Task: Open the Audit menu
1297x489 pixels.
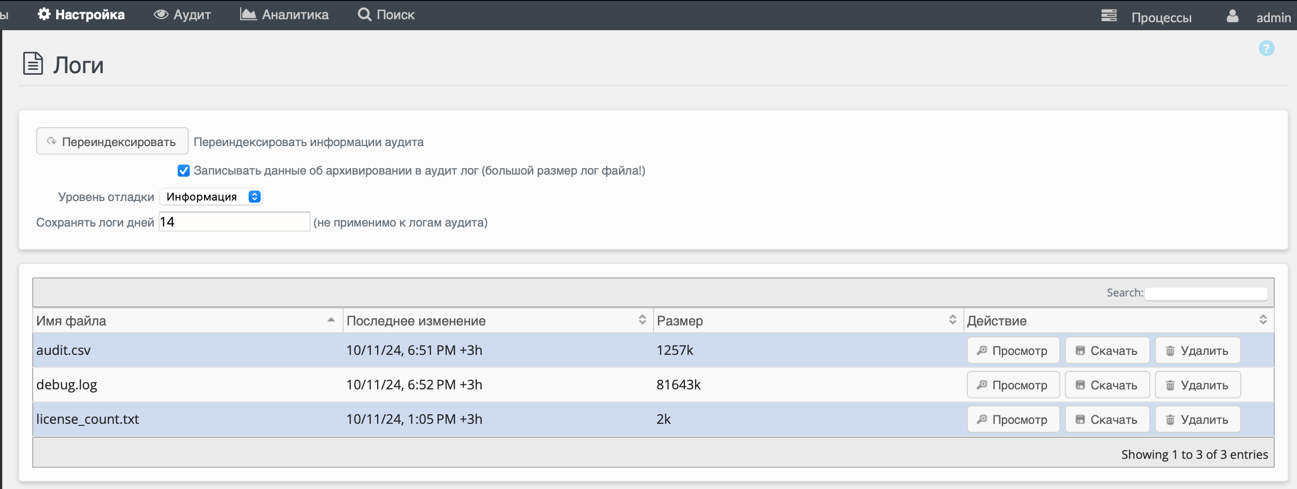Action: click(x=182, y=15)
